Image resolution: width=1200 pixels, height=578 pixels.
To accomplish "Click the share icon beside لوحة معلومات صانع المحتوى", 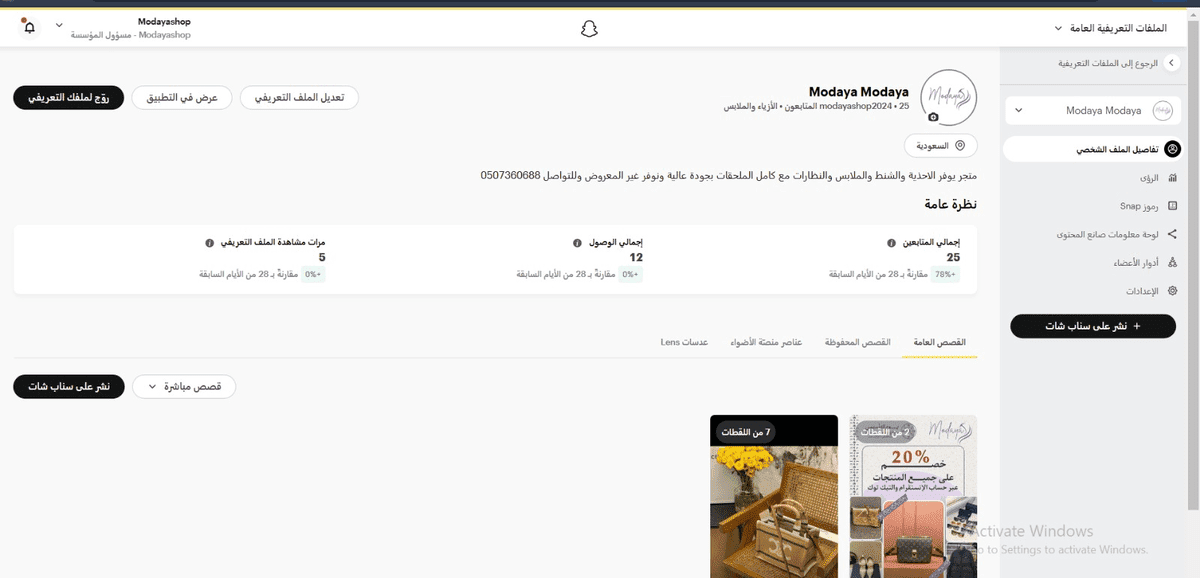I will click(x=1172, y=234).
